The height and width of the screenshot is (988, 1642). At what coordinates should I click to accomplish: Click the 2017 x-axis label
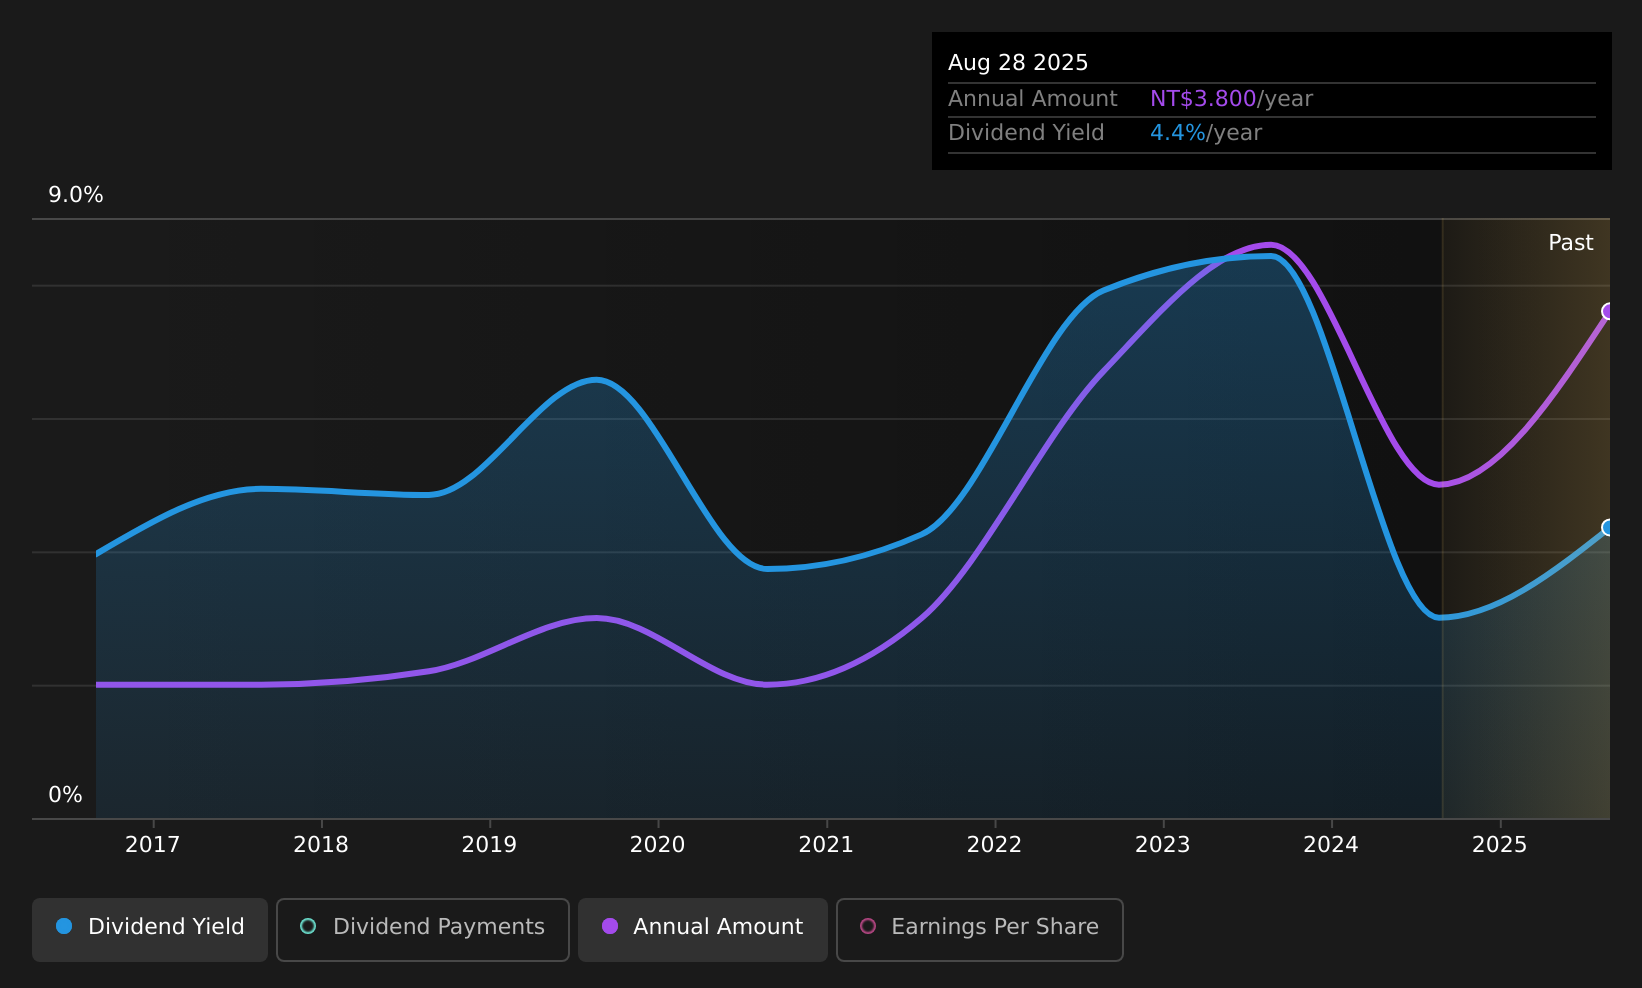pyautogui.click(x=153, y=845)
